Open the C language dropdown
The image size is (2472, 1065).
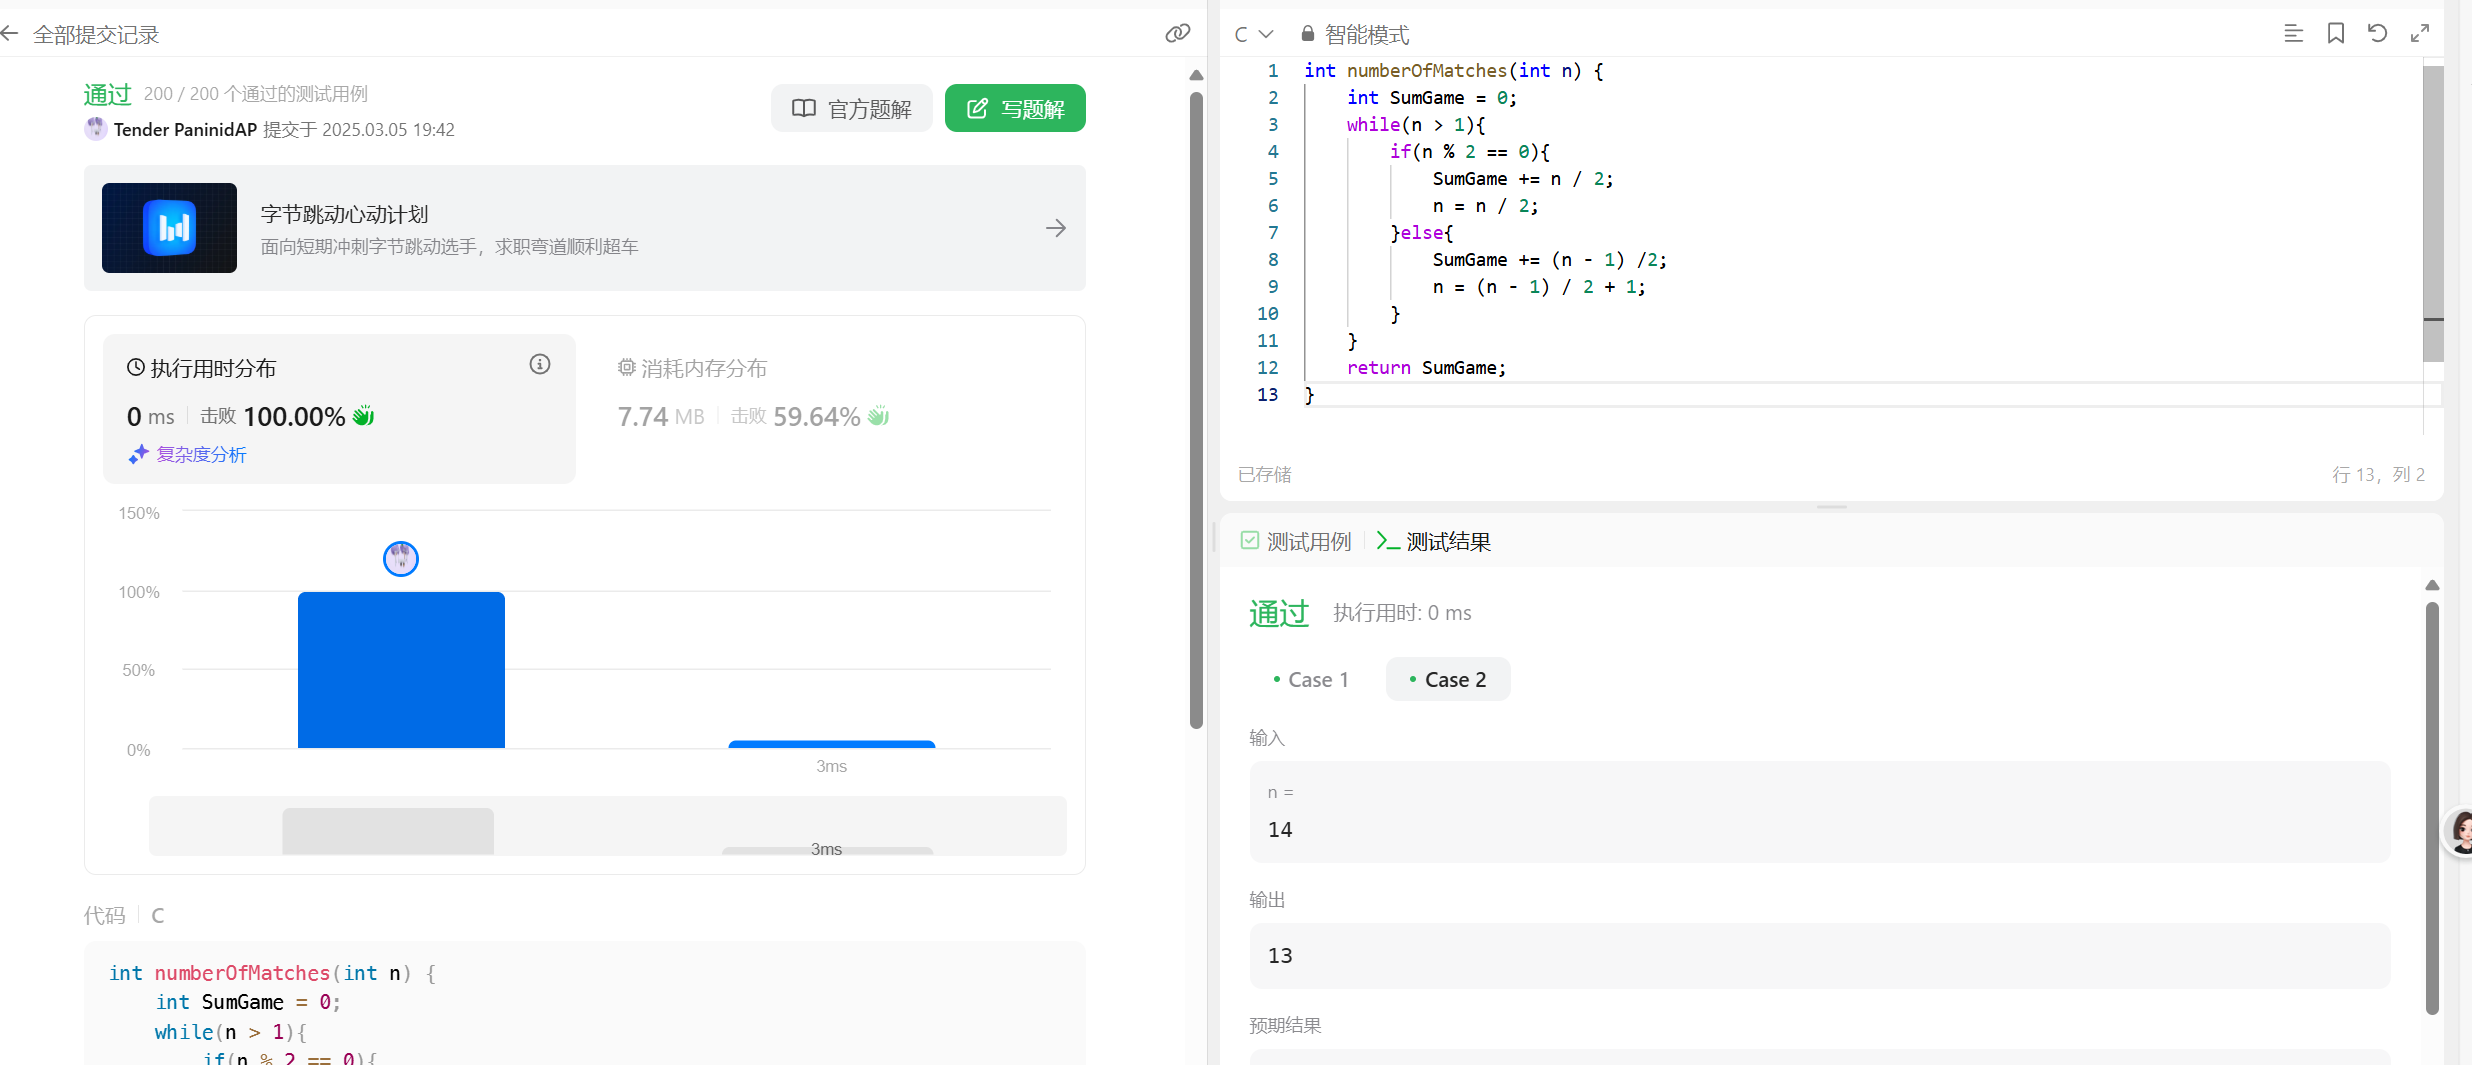[x=1253, y=35]
